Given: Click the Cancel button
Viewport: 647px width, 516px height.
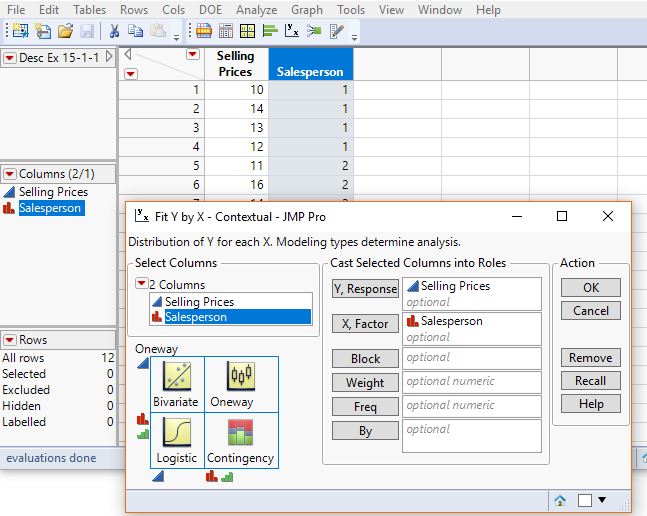Looking at the screenshot, I should coord(590,311).
